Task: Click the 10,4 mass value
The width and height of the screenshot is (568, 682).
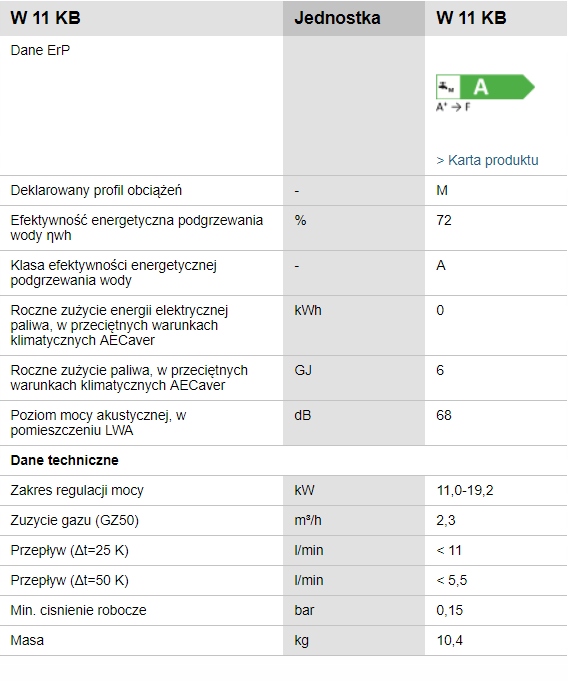Action: [x=449, y=640]
